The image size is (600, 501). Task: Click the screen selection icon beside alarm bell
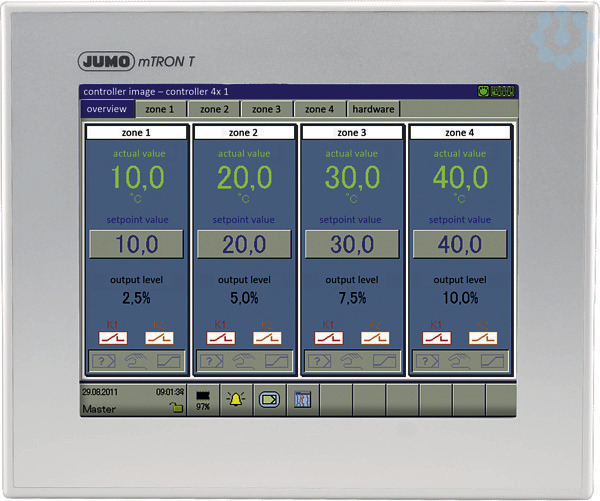coord(269,400)
